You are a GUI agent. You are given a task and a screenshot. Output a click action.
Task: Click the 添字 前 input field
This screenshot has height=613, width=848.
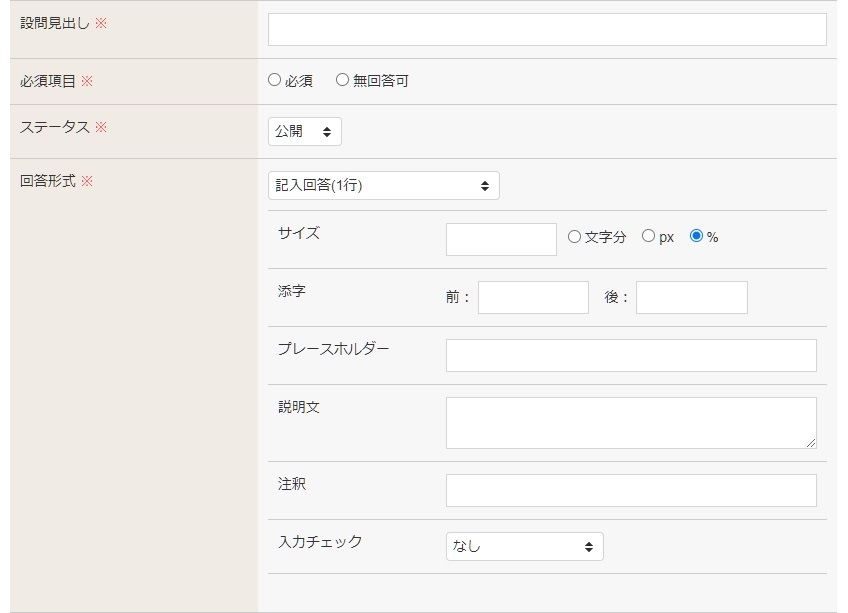533,297
